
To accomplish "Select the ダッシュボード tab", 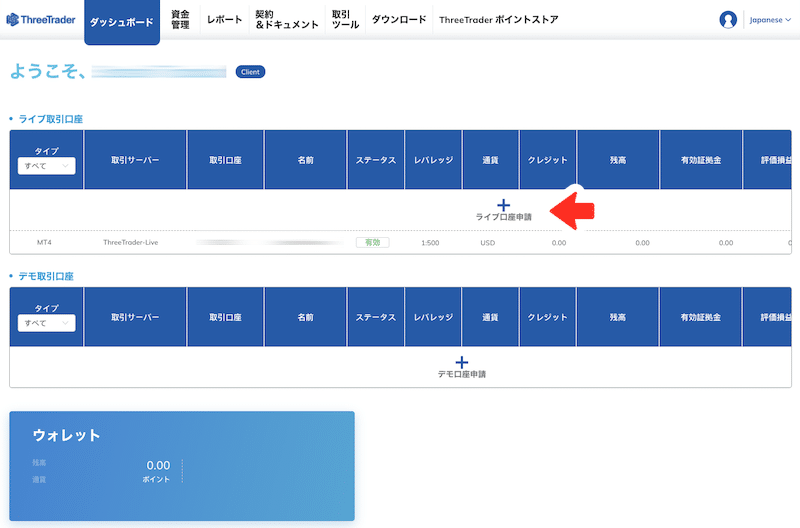I will click(x=122, y=22).
